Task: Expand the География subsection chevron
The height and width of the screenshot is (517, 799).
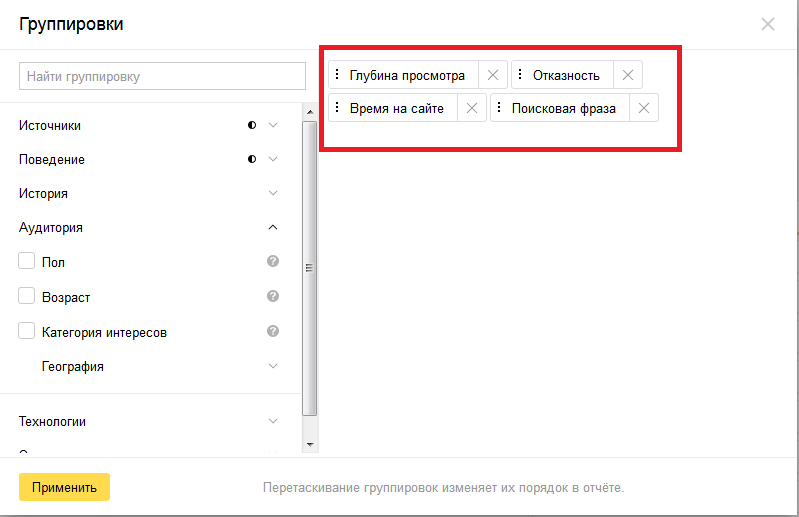Action: point(273,366)
